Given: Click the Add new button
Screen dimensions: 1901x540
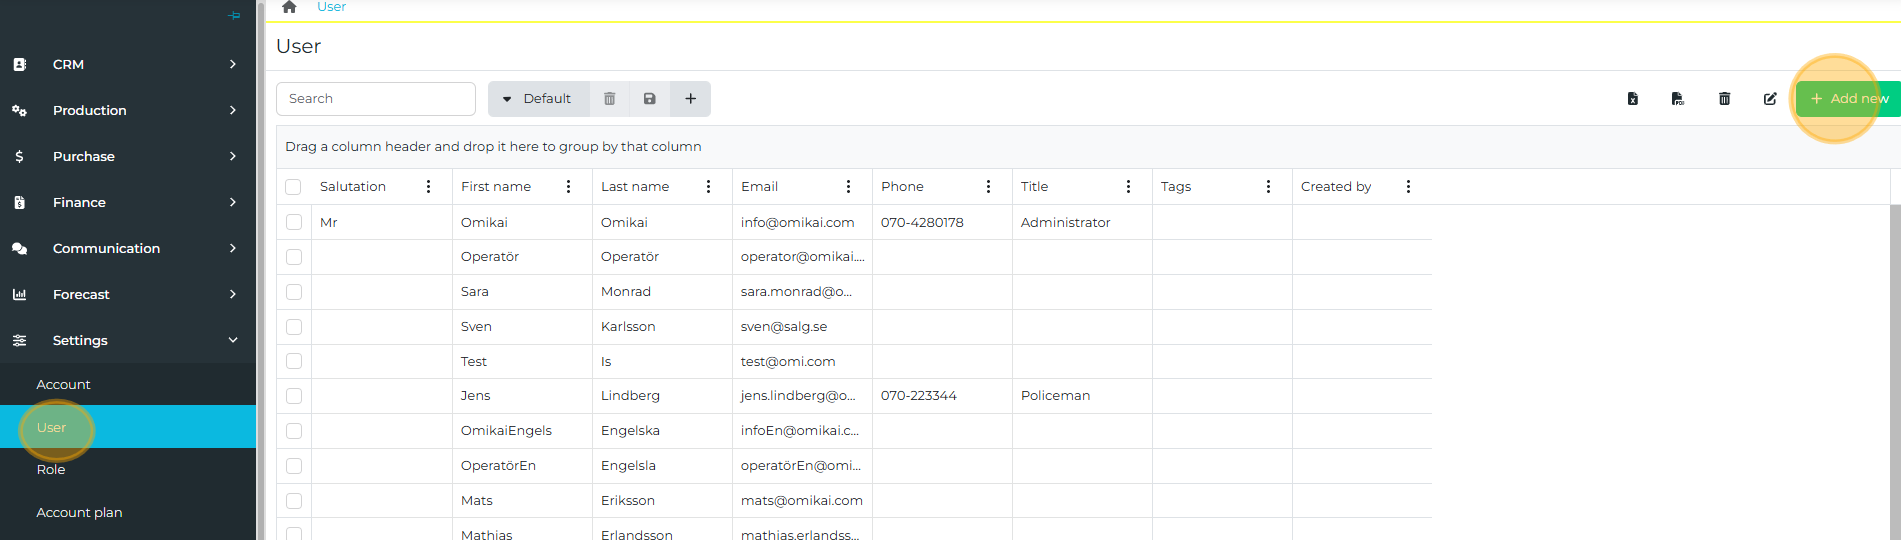Looking at the screenshot, I should (x=1848, y=99).
